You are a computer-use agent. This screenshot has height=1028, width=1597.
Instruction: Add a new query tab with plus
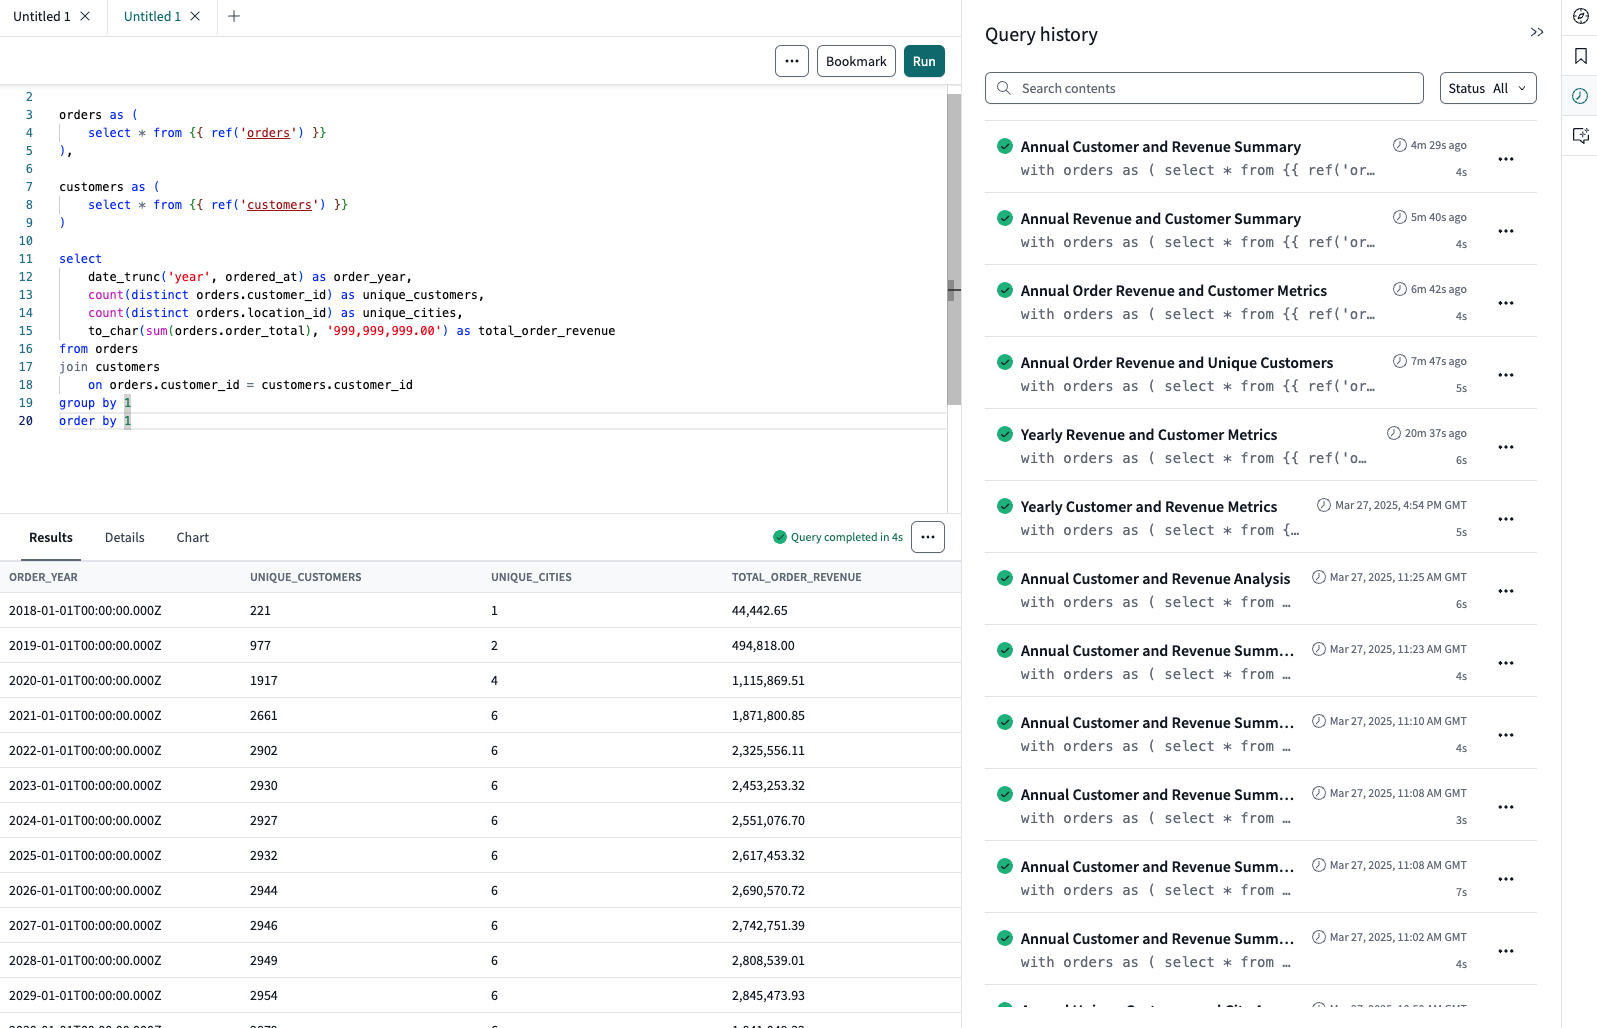234,16
